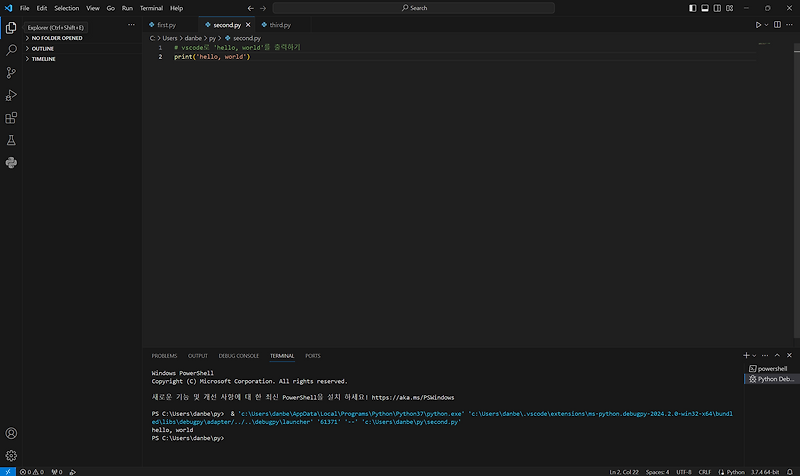
Task: Open the Accounts menu icon
Action: [11, 433]
